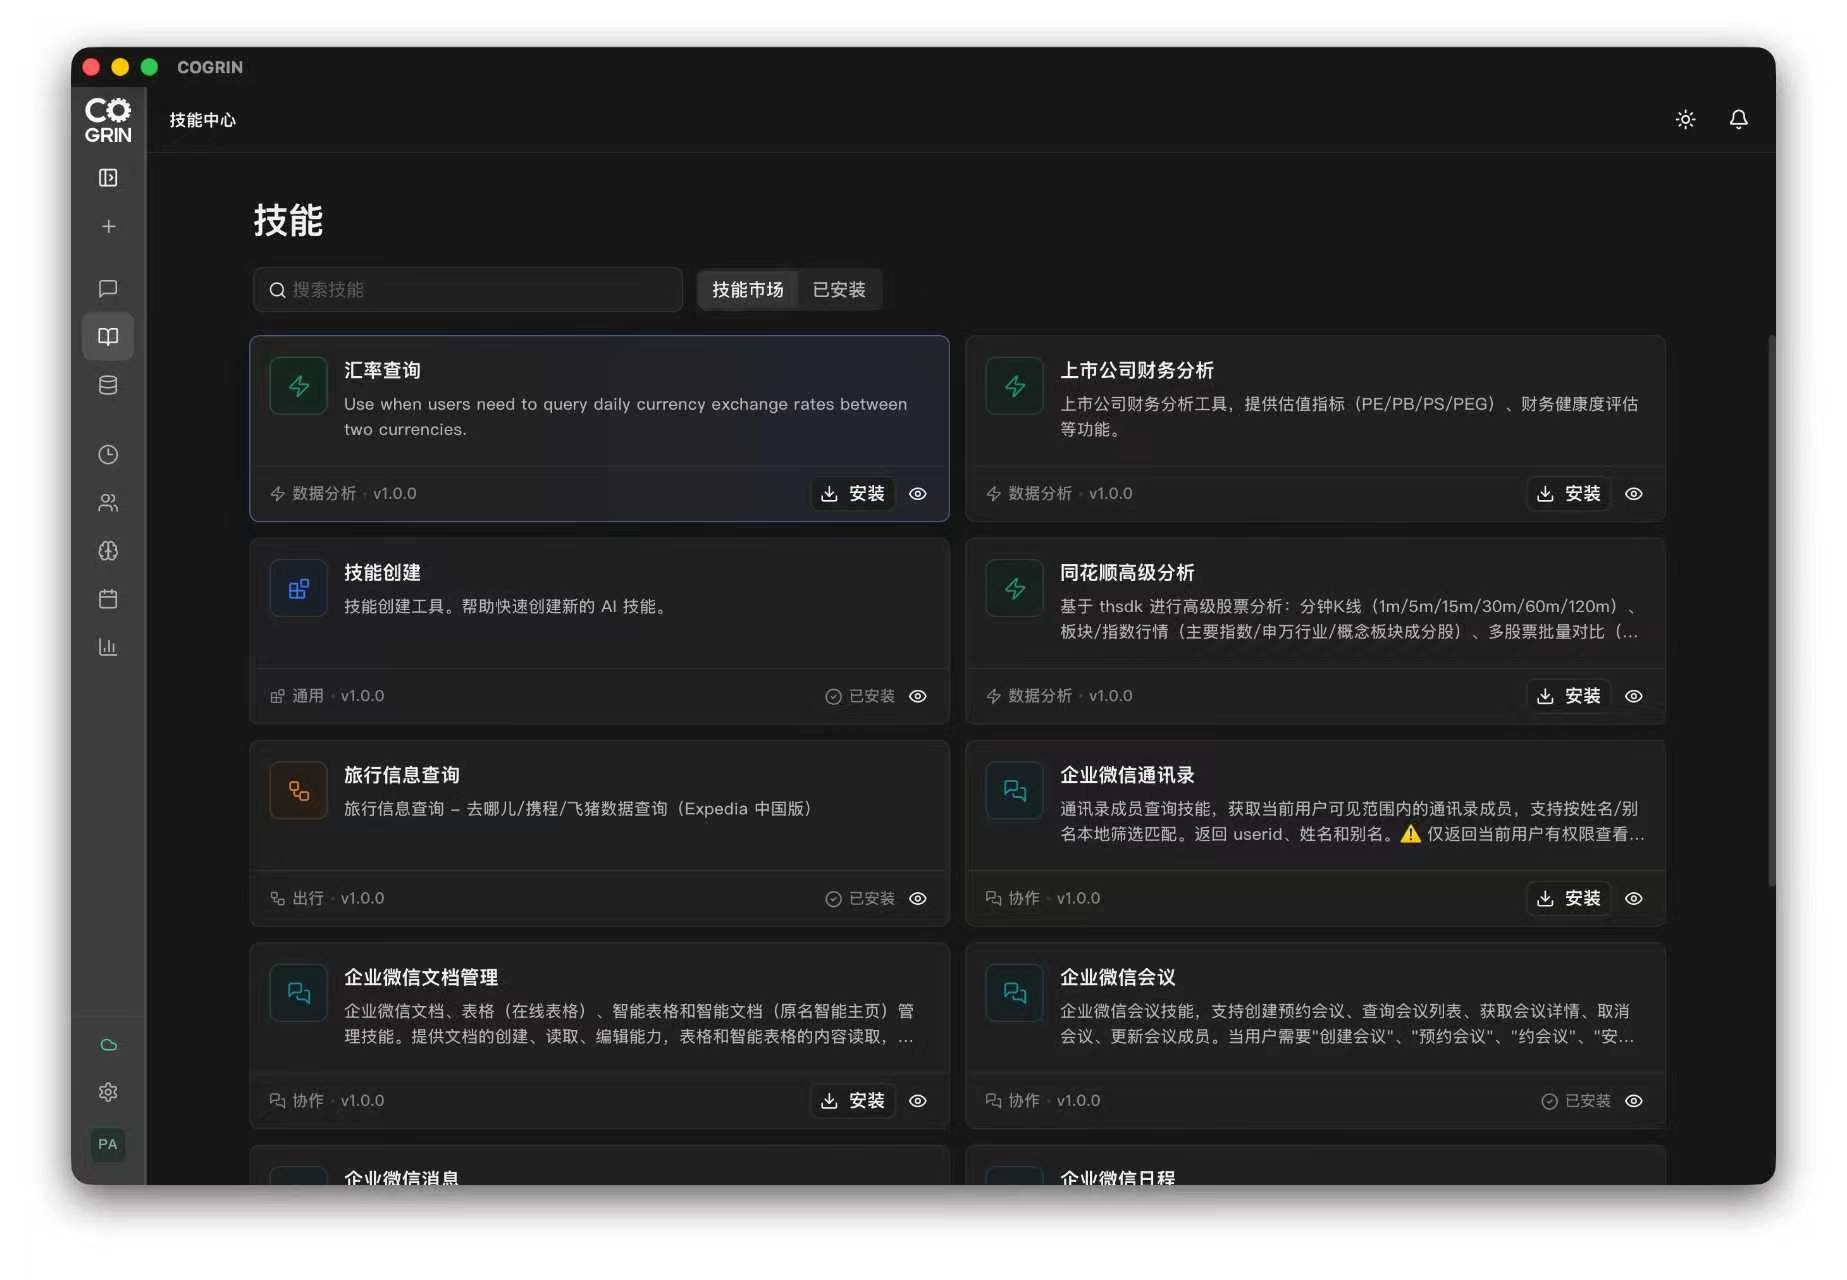This screenshot has width=1847, height=1280.
Task: Open the 旅行信息查询 card title
Action: tap(402, 775)
